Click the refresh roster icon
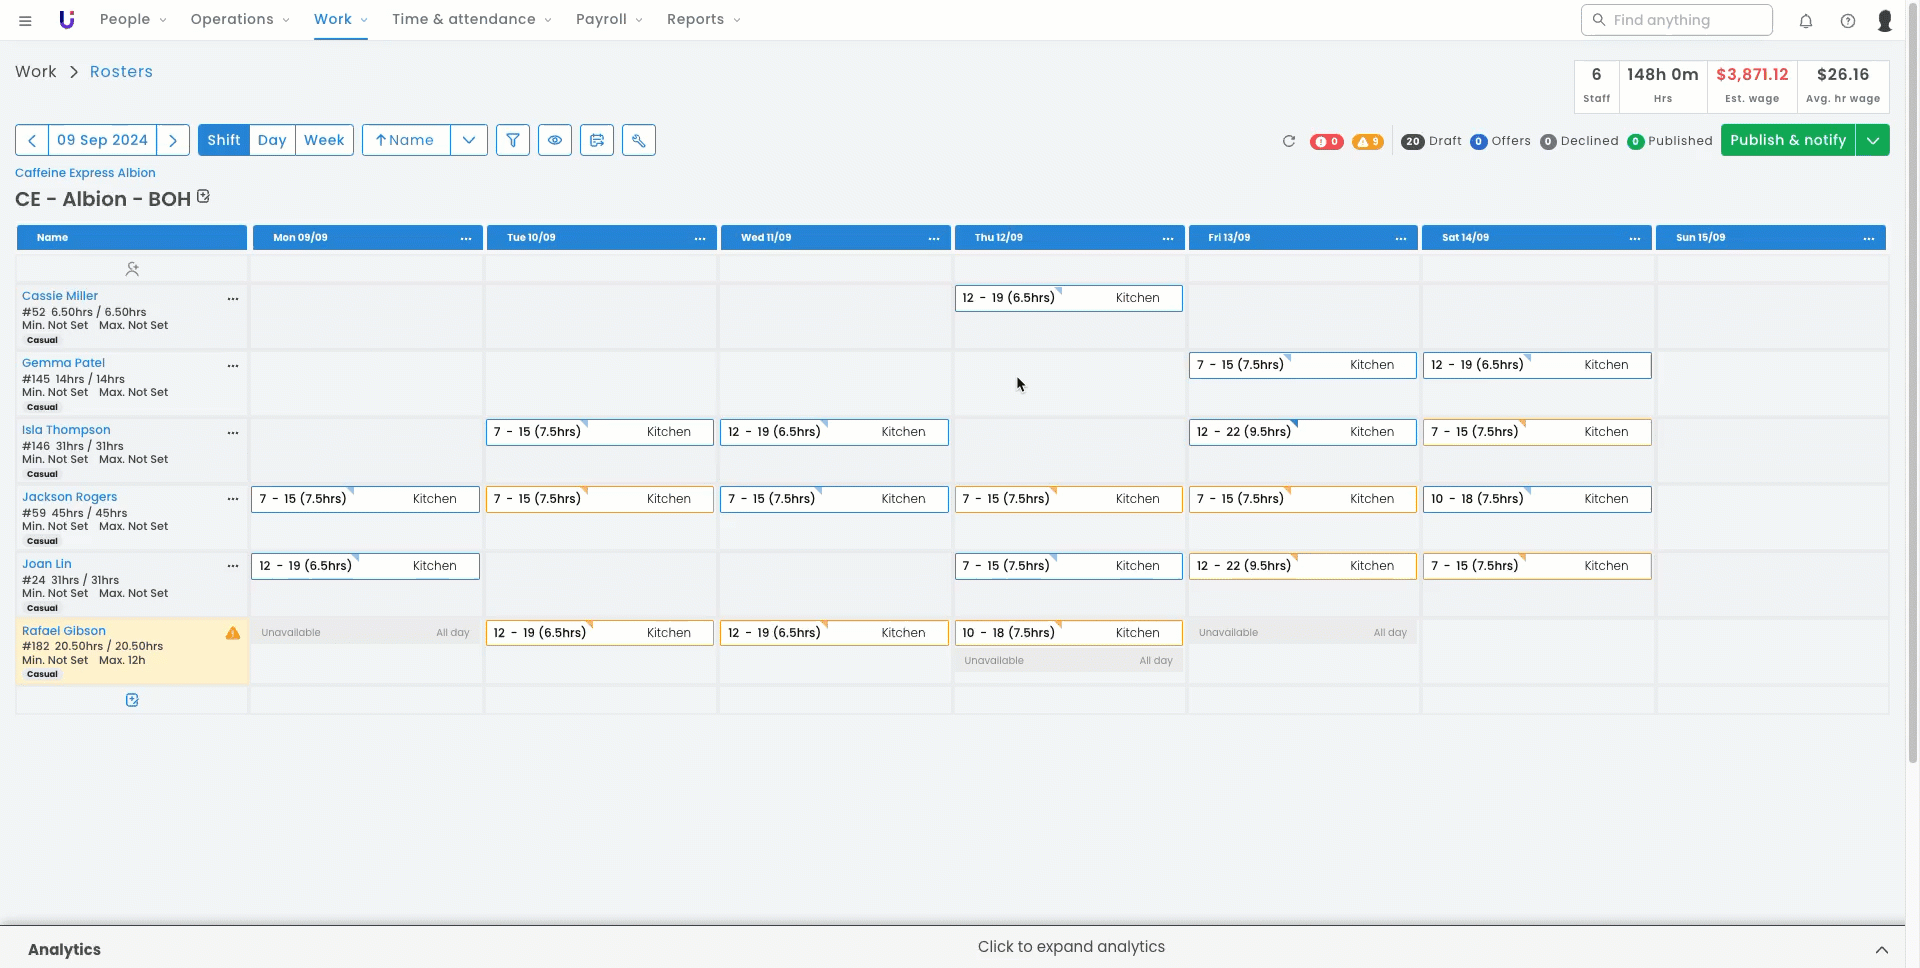This screenshot has height=968, width=1920. (x=1289, y=141)
